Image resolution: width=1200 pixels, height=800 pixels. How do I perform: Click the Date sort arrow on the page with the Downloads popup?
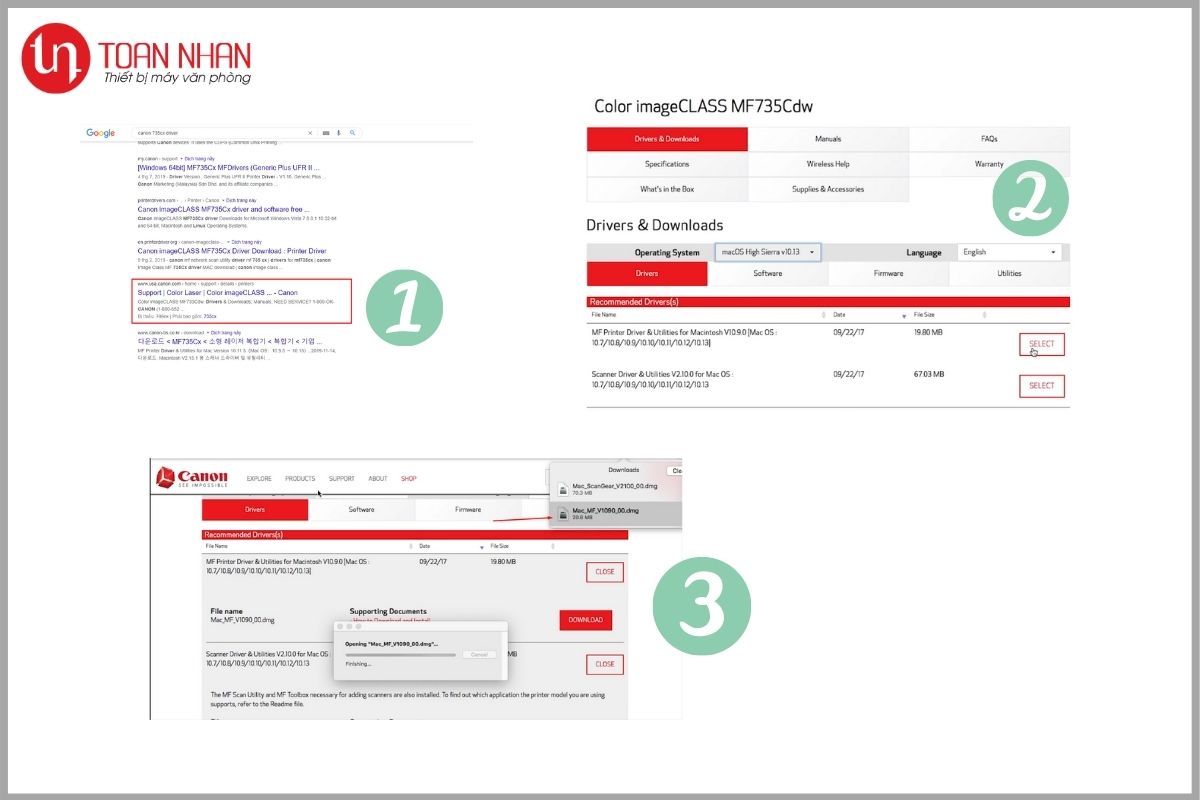click(482, 547)
